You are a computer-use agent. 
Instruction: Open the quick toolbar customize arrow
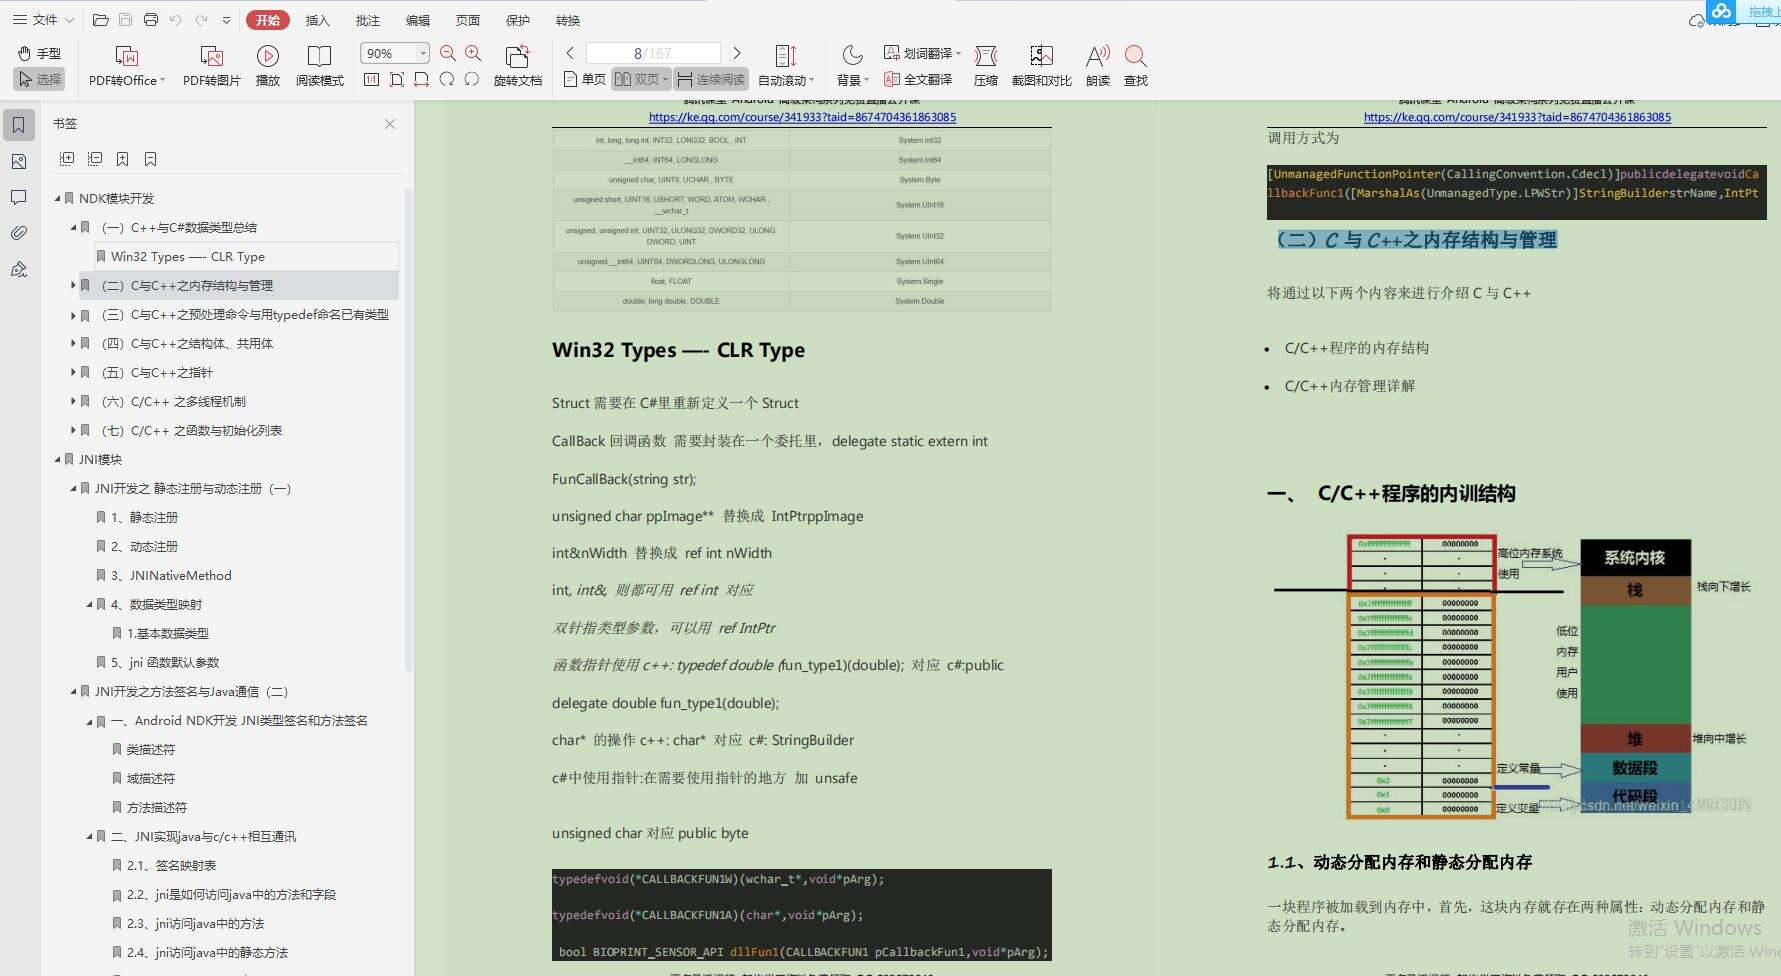pos(226,20)
